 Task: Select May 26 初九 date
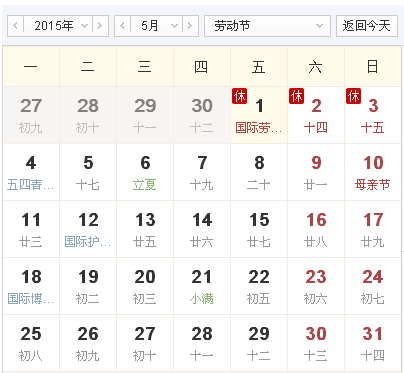(88, 343)
